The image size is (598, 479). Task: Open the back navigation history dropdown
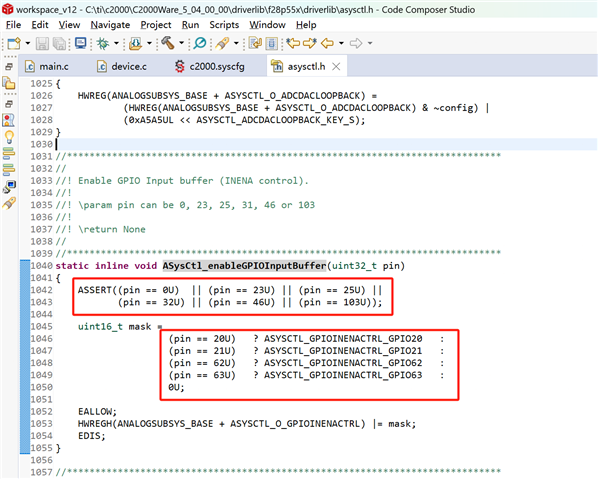point(341,43)
